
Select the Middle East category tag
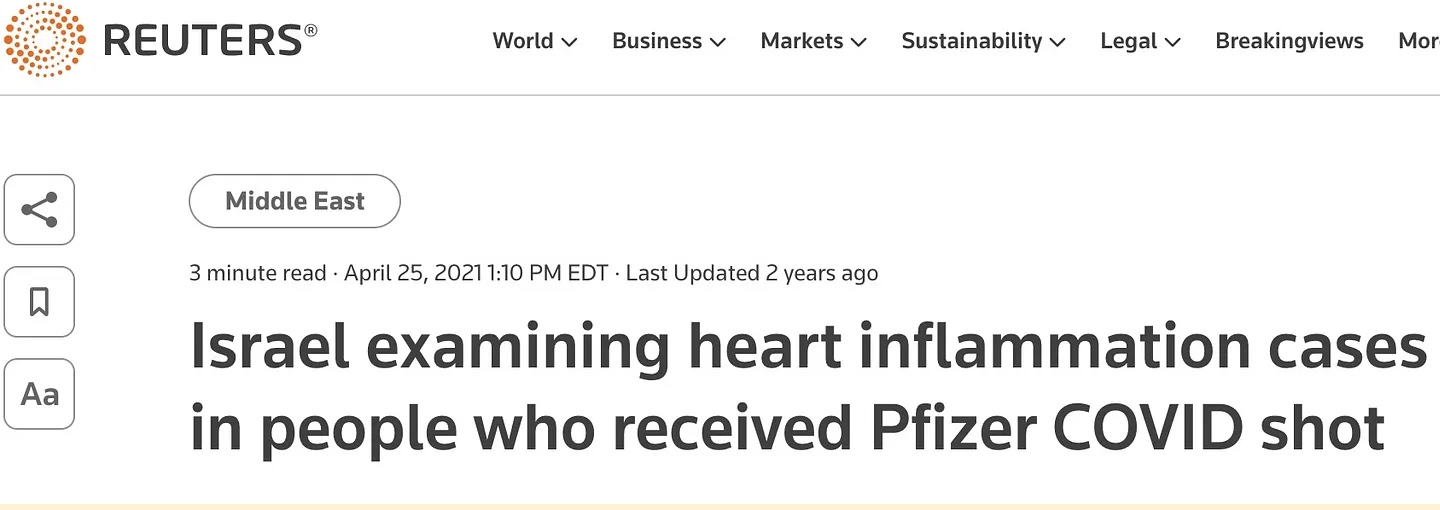pos(295,201)
